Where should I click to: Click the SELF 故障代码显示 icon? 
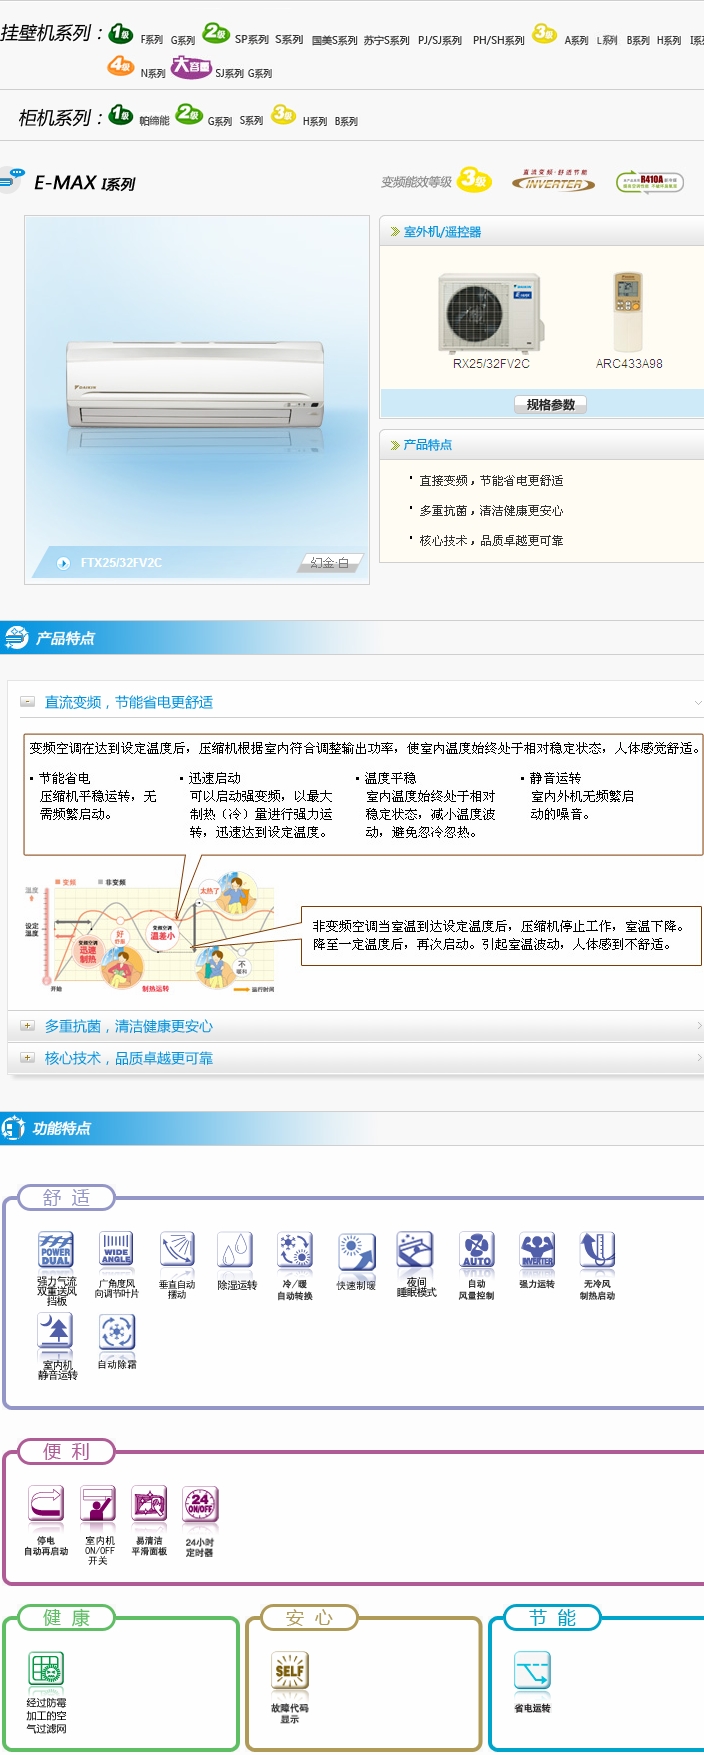point(289,1670)
